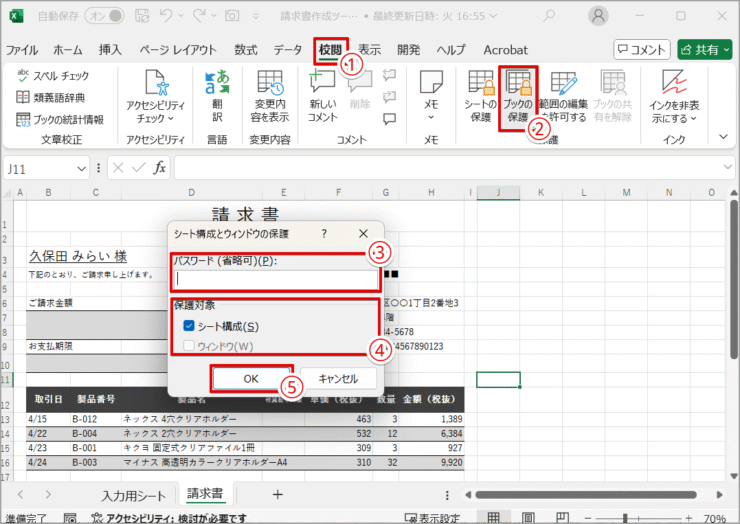Screen dimensions: 740x524
Task: Click the camera icon in title bar
Action: click(232, 16)
